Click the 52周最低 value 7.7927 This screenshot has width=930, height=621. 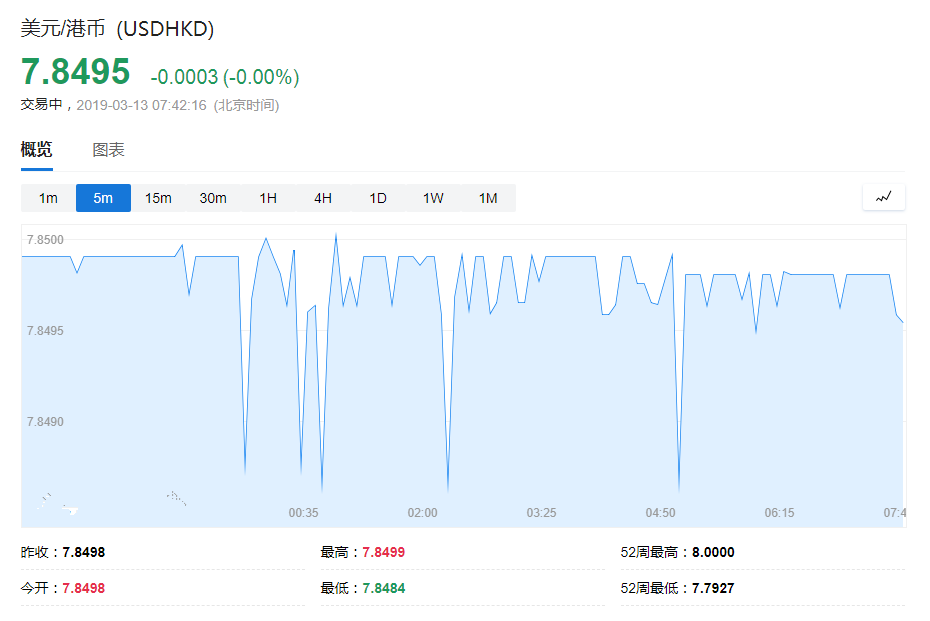coord(714,588)
